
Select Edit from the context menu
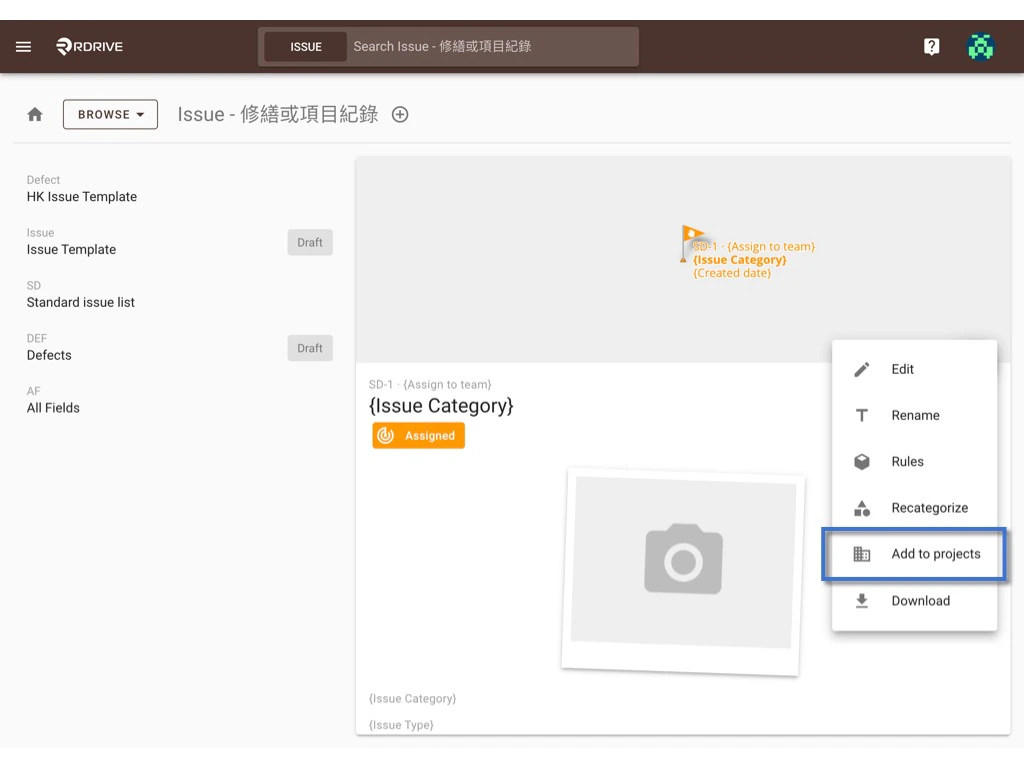(x=901, y=369)
